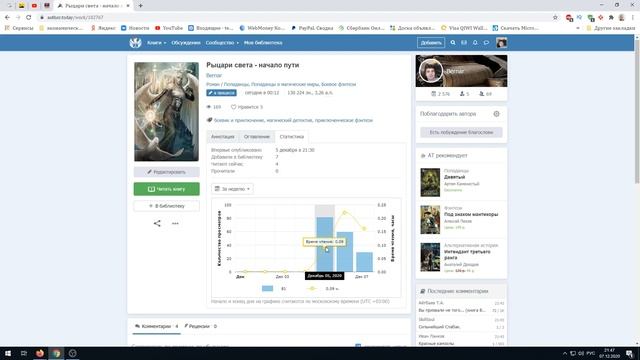Screen dimensions: 640x360
Task: Open Под знаком мантикоры book link
Action: (x=471, y=214)
